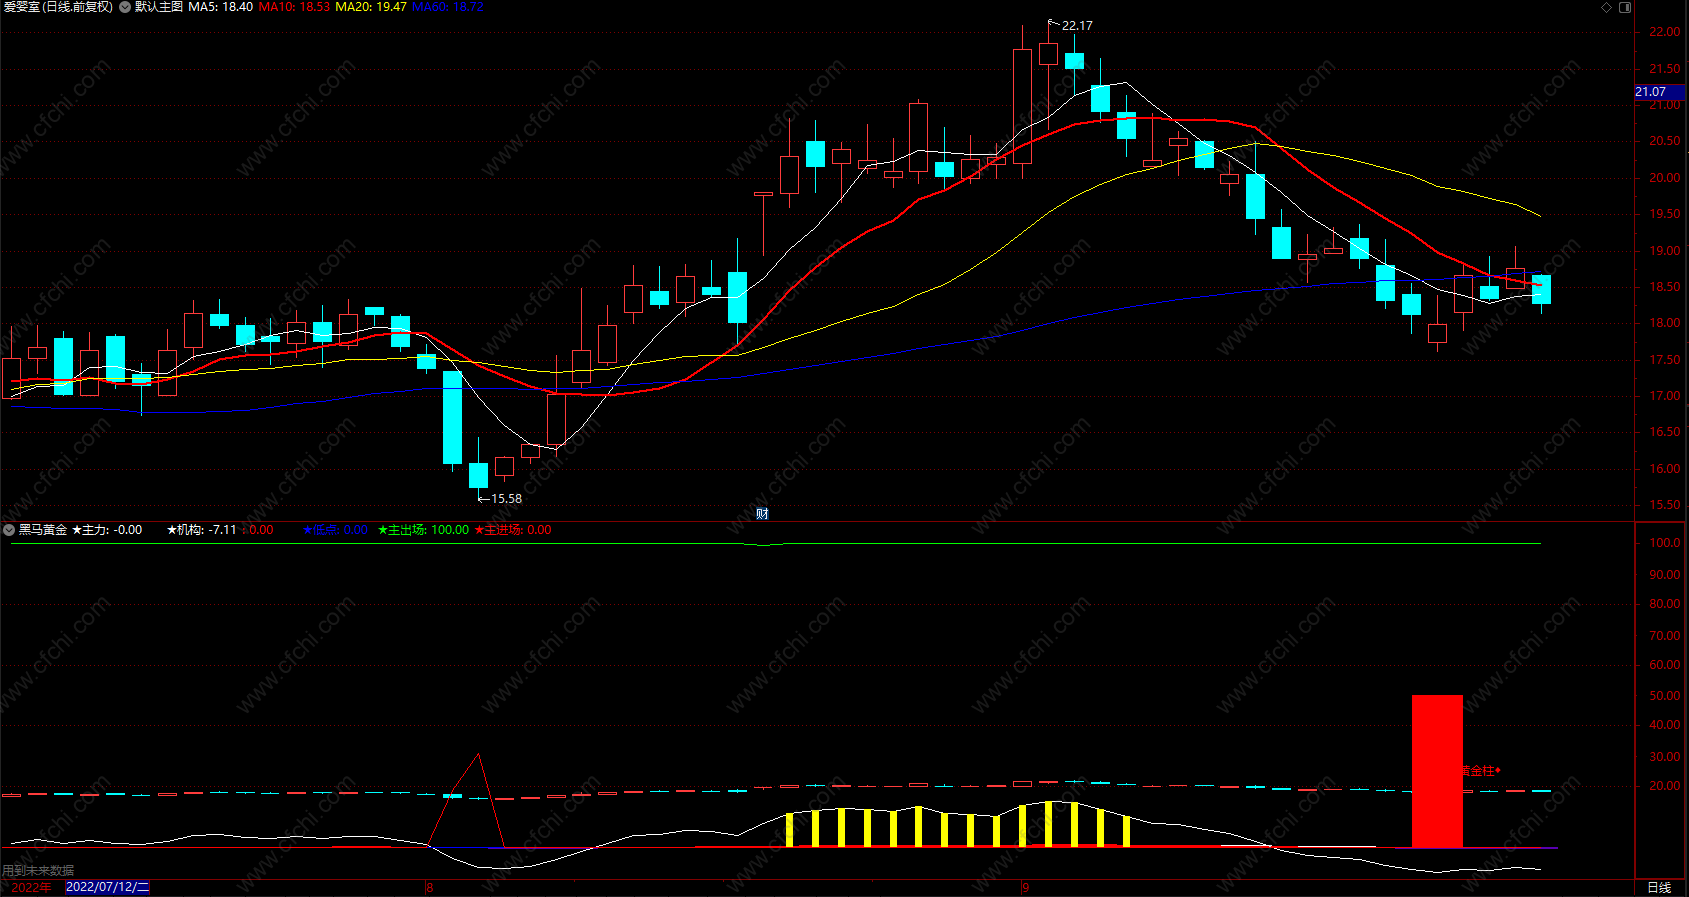Open dropdown arrow before 黑马黄金 indicator
The image size is (1689, 897).
[x=9, y=530]
